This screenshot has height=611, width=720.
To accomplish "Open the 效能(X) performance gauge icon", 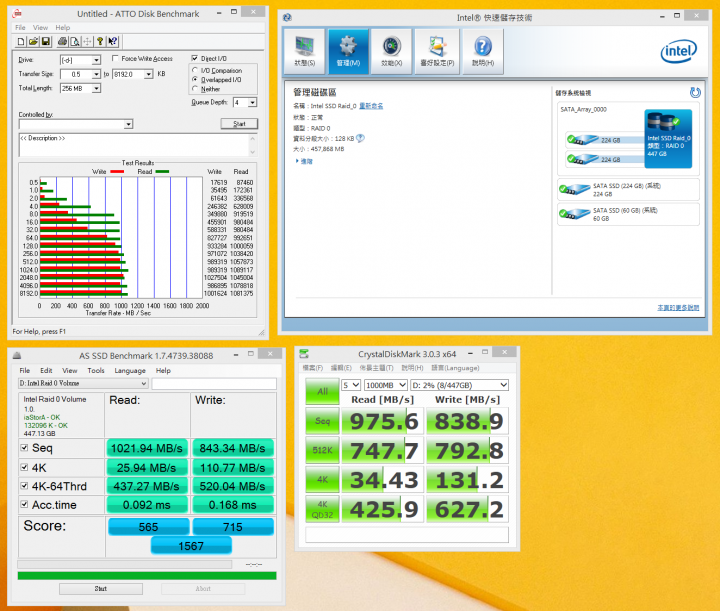I will coord(392,51).
